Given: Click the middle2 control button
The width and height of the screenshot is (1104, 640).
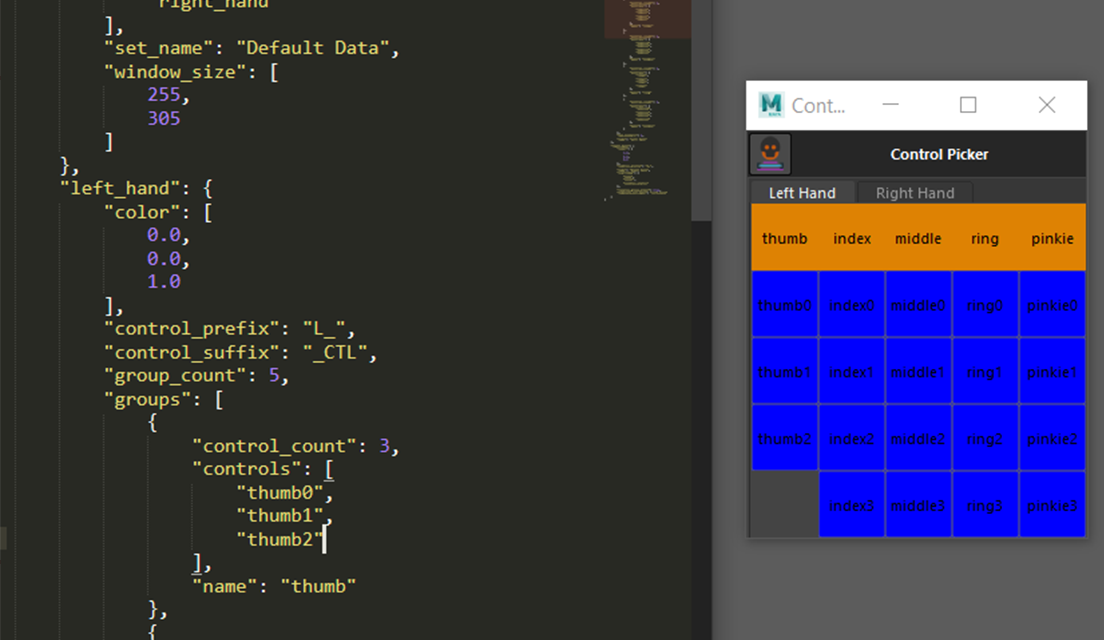Looking at the screenshot, I should 918,438.
